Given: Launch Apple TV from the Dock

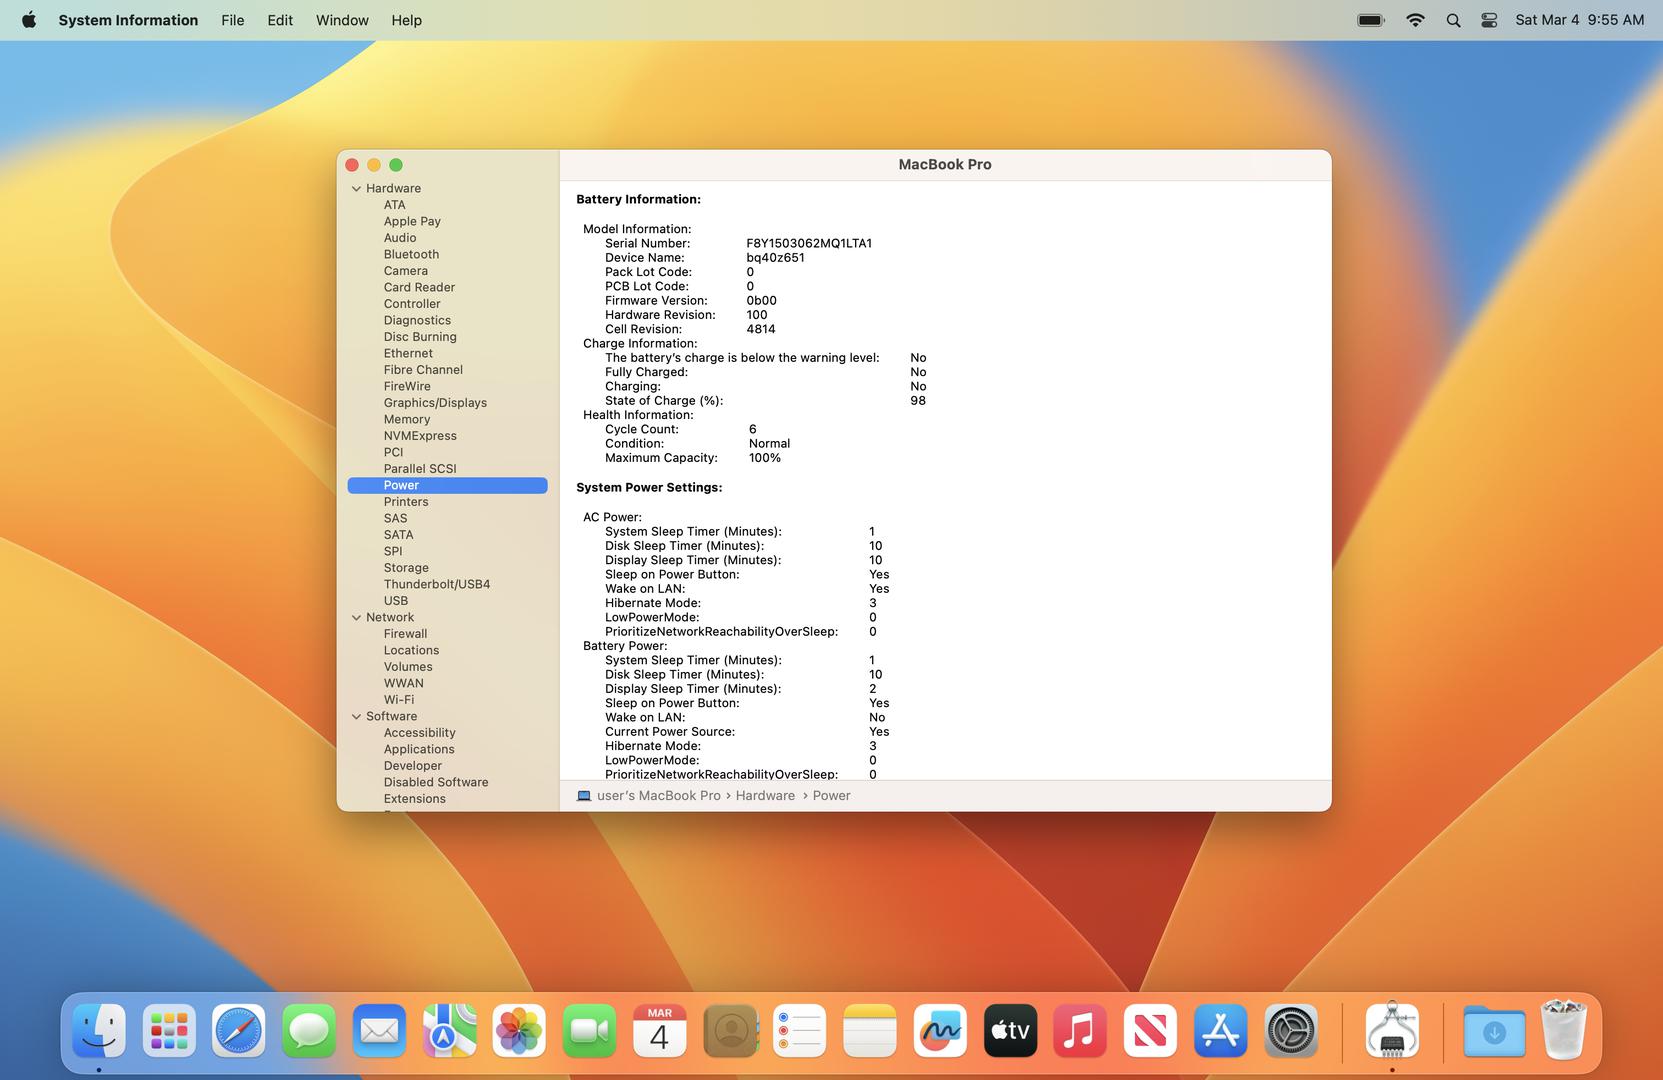Looking at the screenshot, I should click(1010, 1031).
